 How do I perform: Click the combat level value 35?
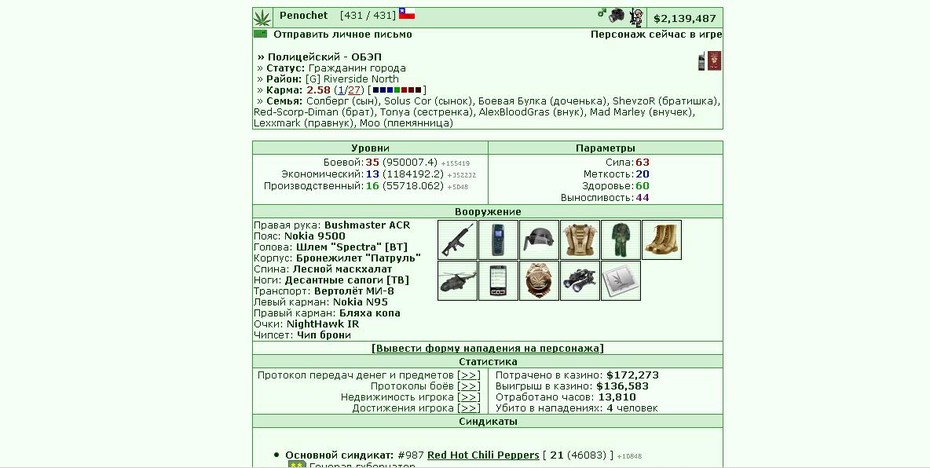372,163
